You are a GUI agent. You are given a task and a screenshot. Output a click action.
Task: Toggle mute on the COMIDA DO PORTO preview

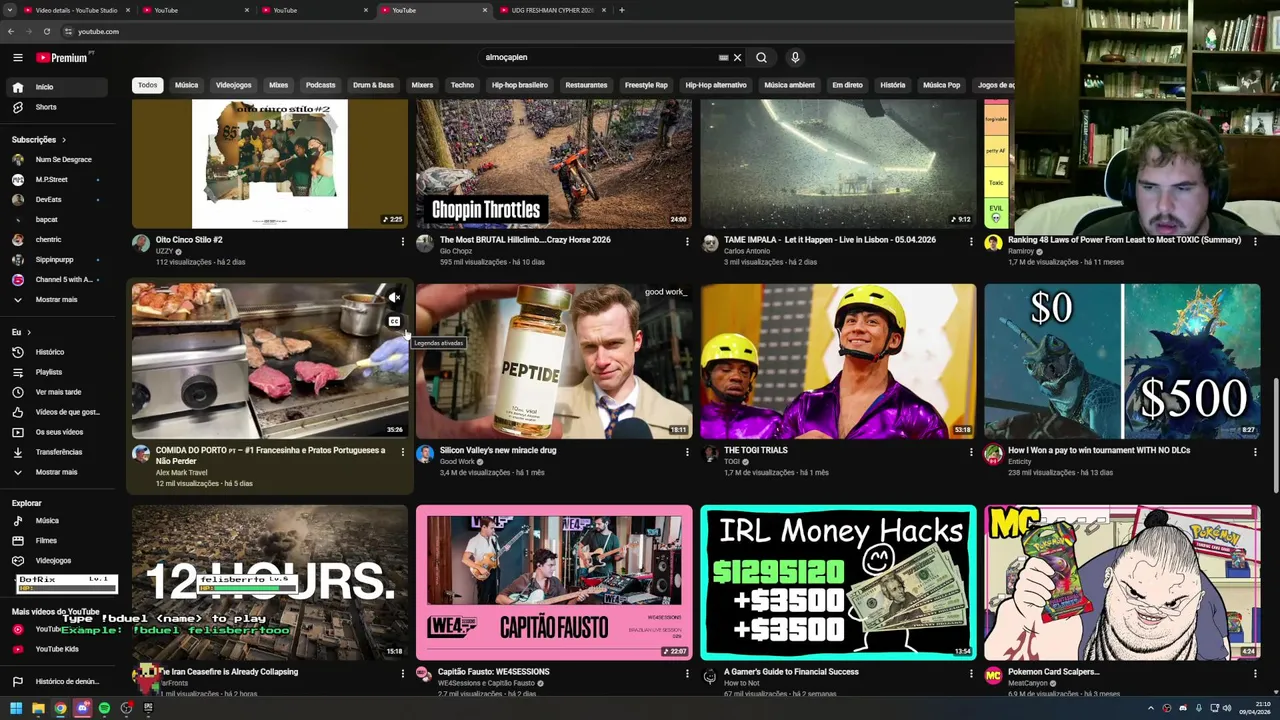click(x=395, y=297)
